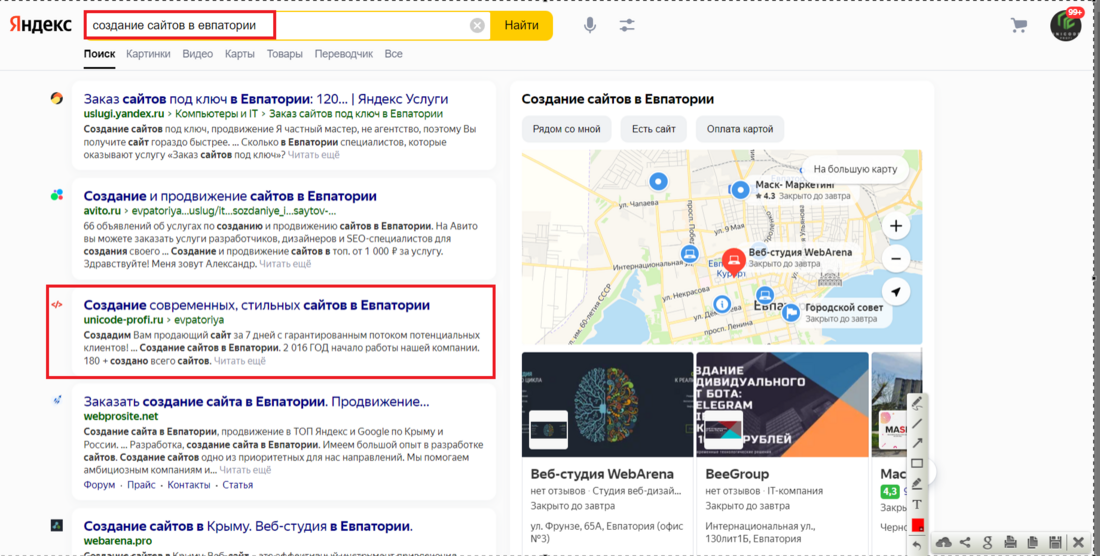The width and height of the screenshot is (1100, 556).
Task: Open search settings sliders icon
Action: point(627,25)
